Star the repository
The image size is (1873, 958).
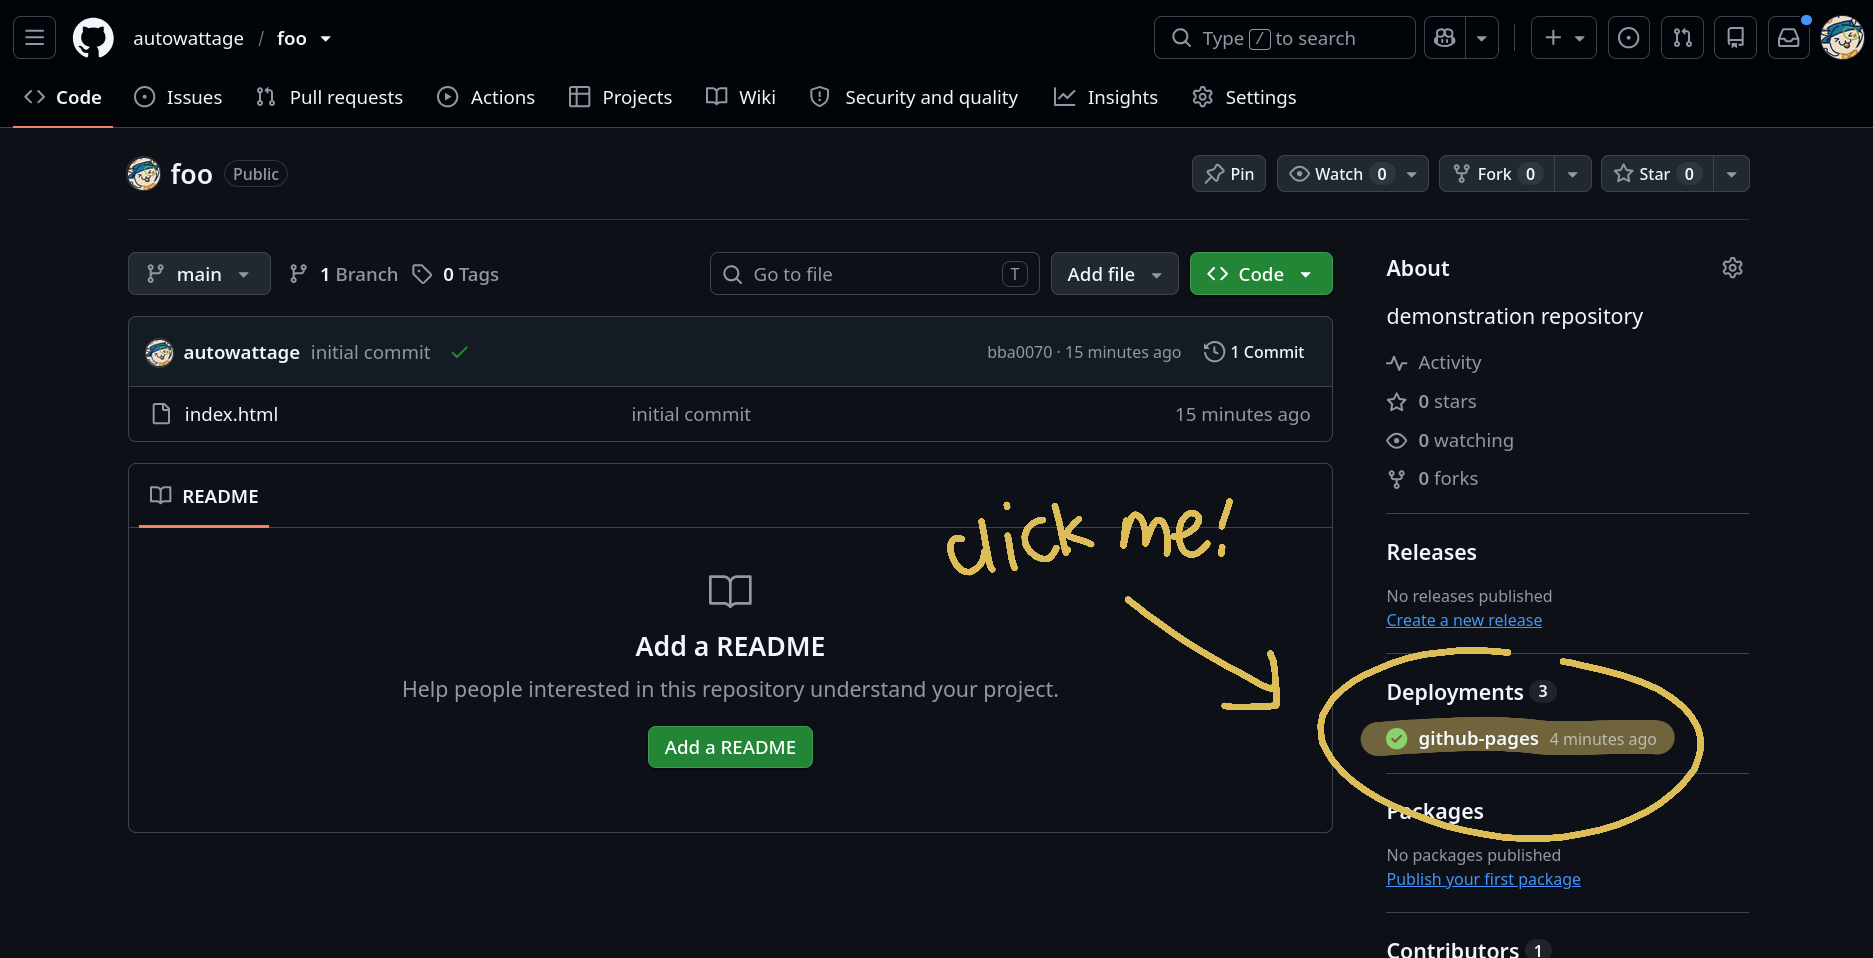(x=1657, y=174)
